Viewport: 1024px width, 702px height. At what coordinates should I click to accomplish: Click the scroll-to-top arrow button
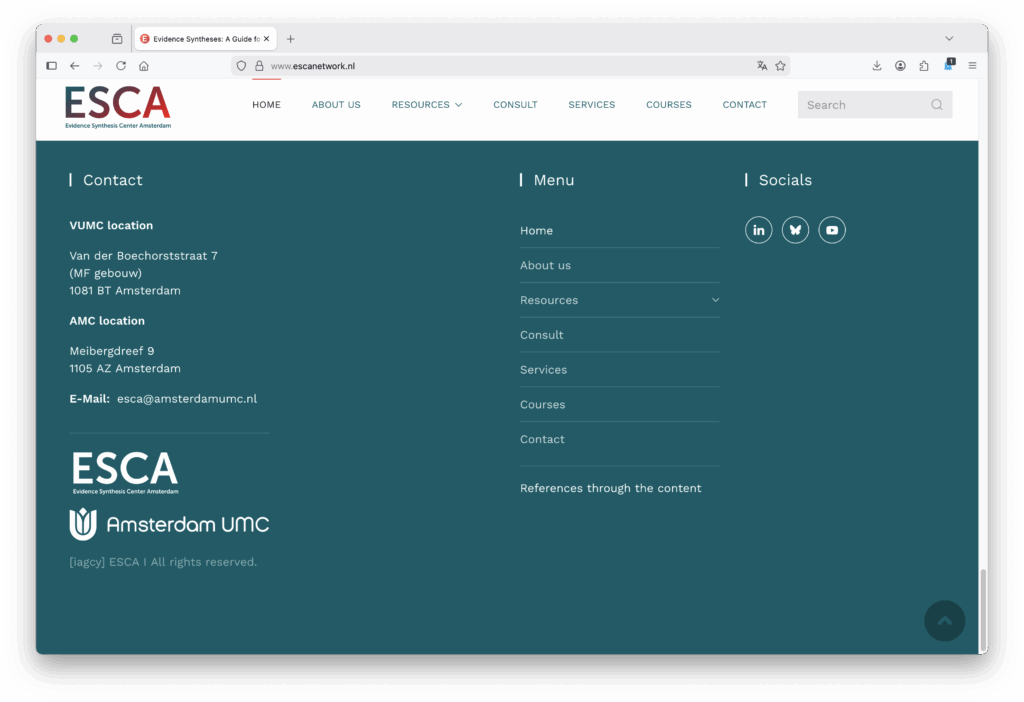[x=944, y=621]
